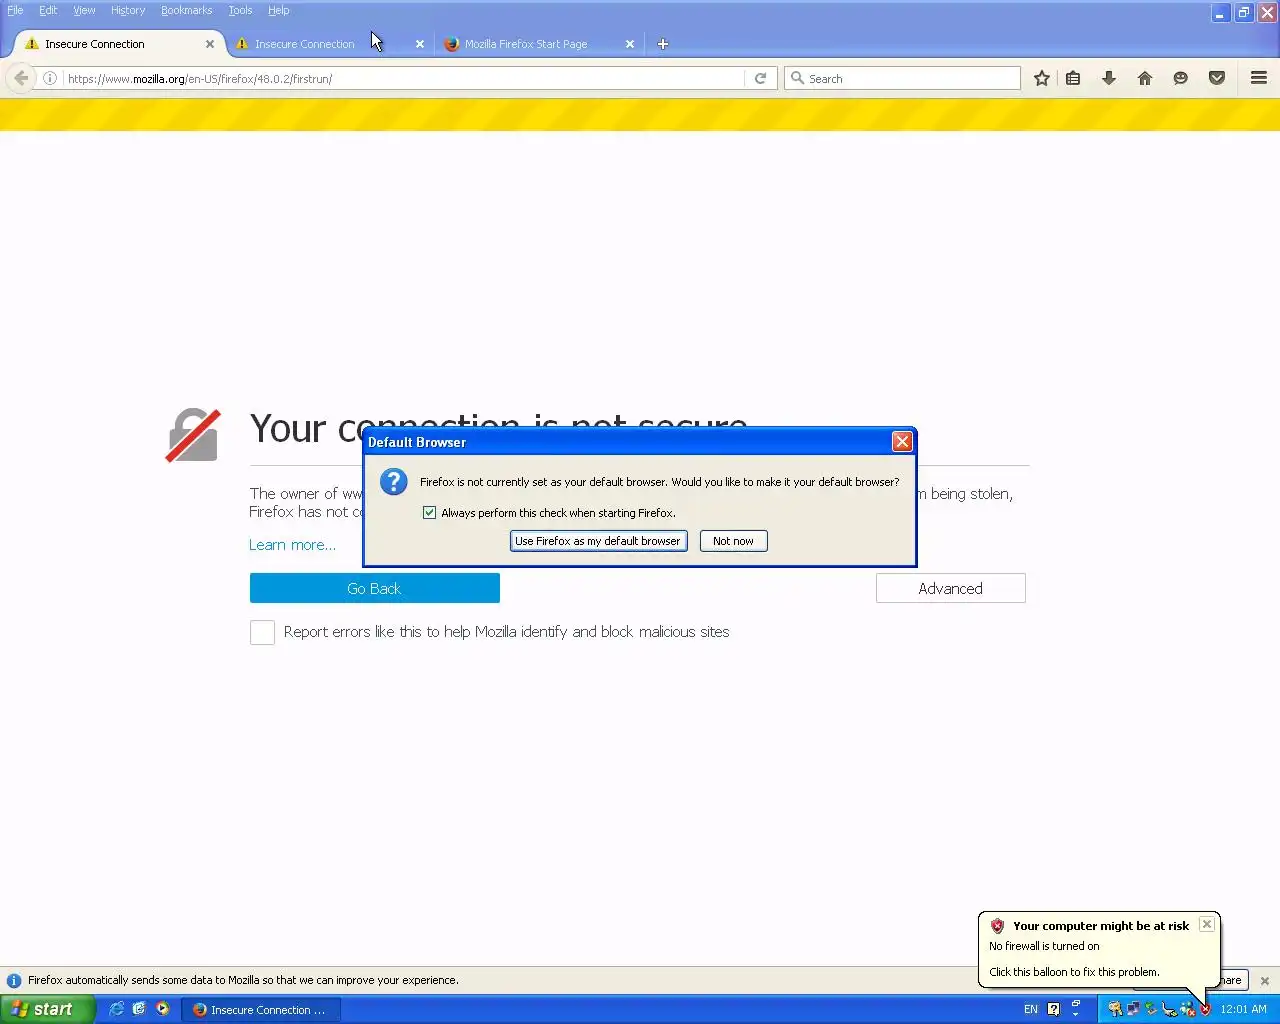Launch Outlook Express quick launch icon
This screenshot has width=1280, height=1024.
pyautogui.click(x=139, y=1009)
